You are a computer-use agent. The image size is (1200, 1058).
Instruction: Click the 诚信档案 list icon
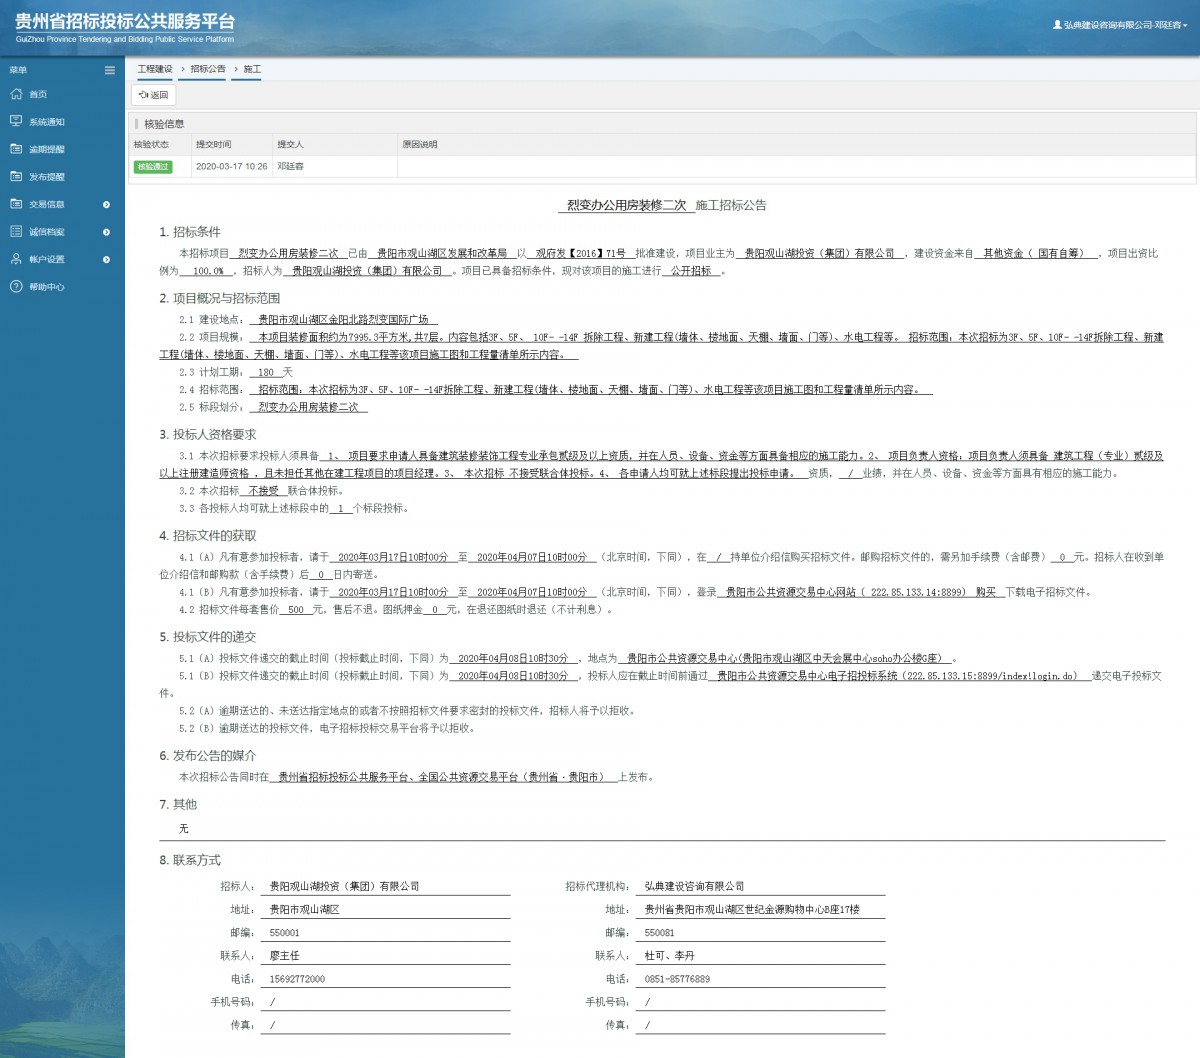(16, 231)
